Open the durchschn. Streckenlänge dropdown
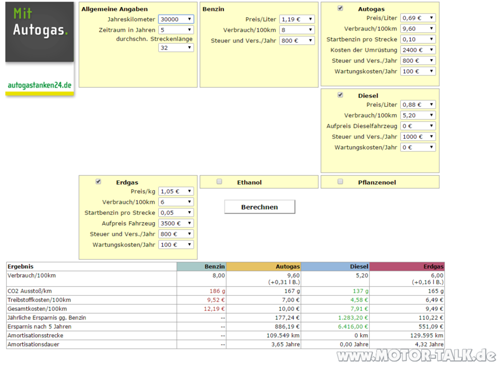The image size is (500, 365). 176,48
